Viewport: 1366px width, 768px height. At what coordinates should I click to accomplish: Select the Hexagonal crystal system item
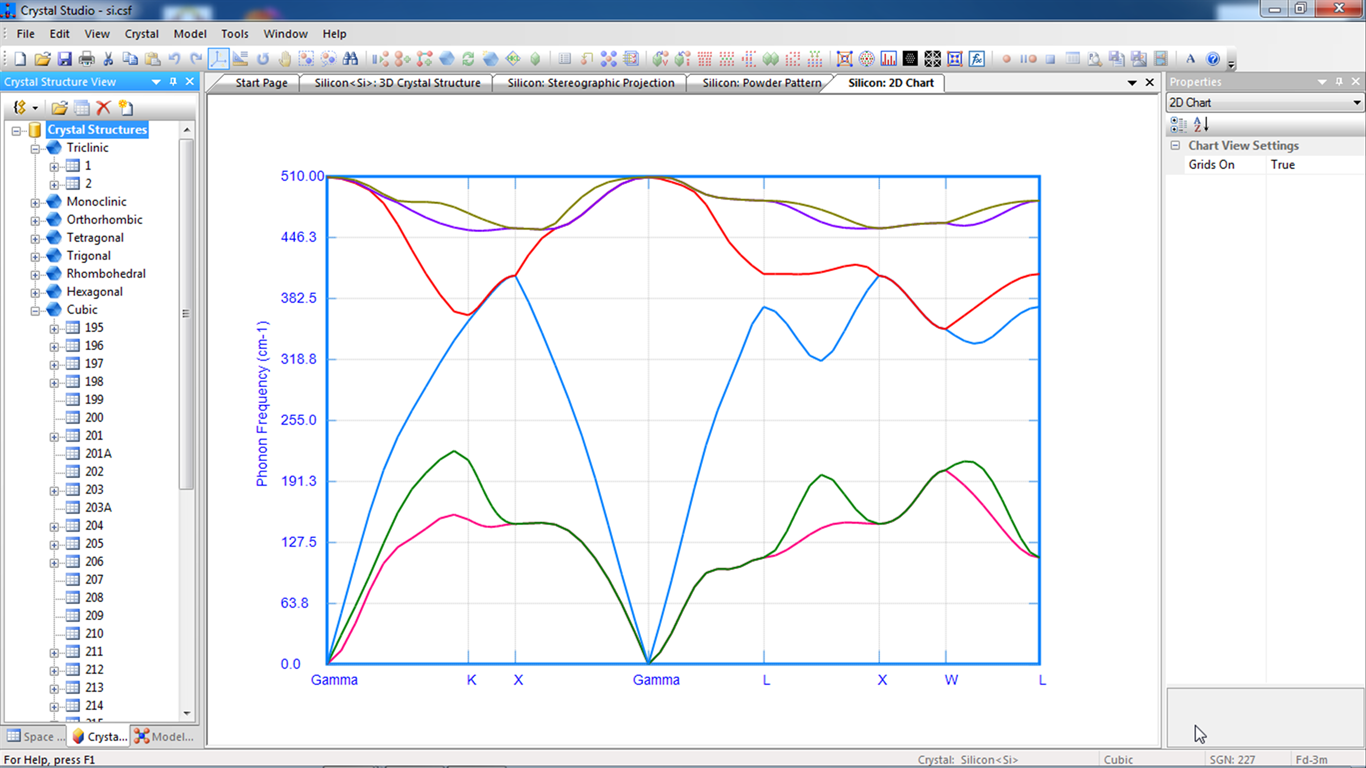(94, 292)
